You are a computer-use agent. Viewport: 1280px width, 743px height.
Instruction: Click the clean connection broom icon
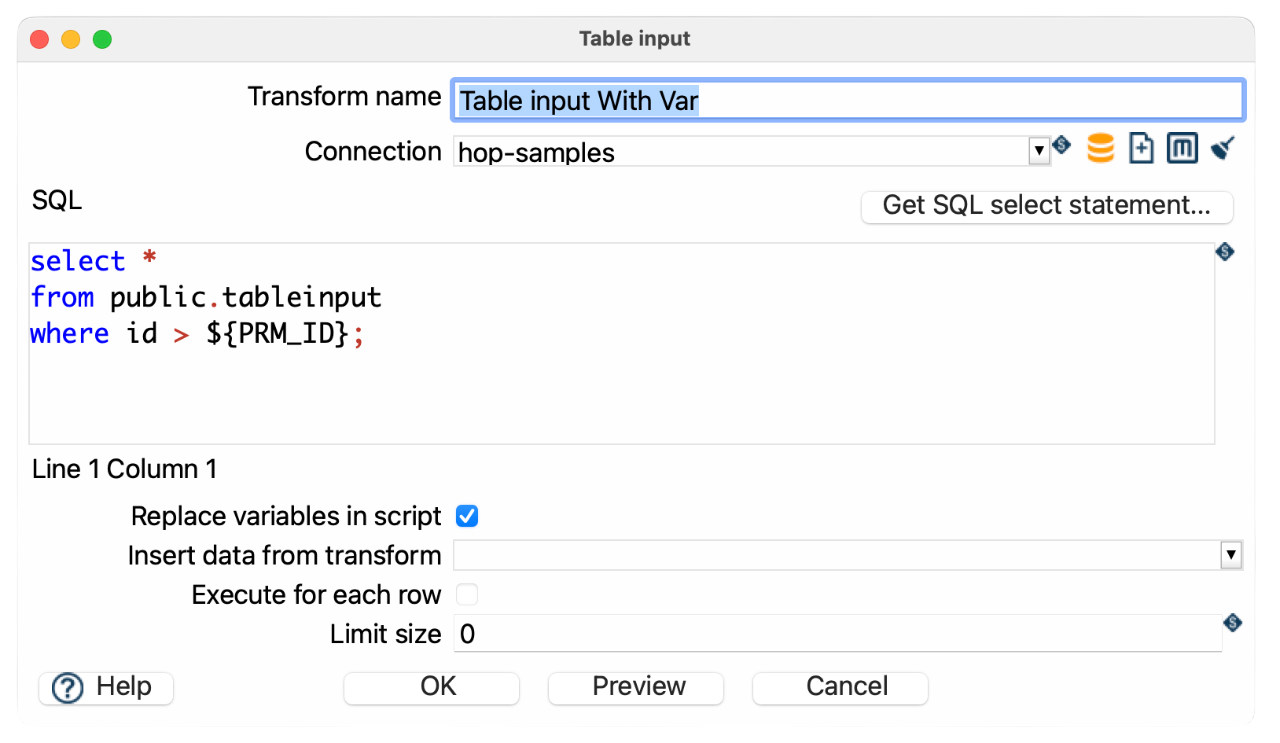pyautogui.click(x=1222, y=147)
